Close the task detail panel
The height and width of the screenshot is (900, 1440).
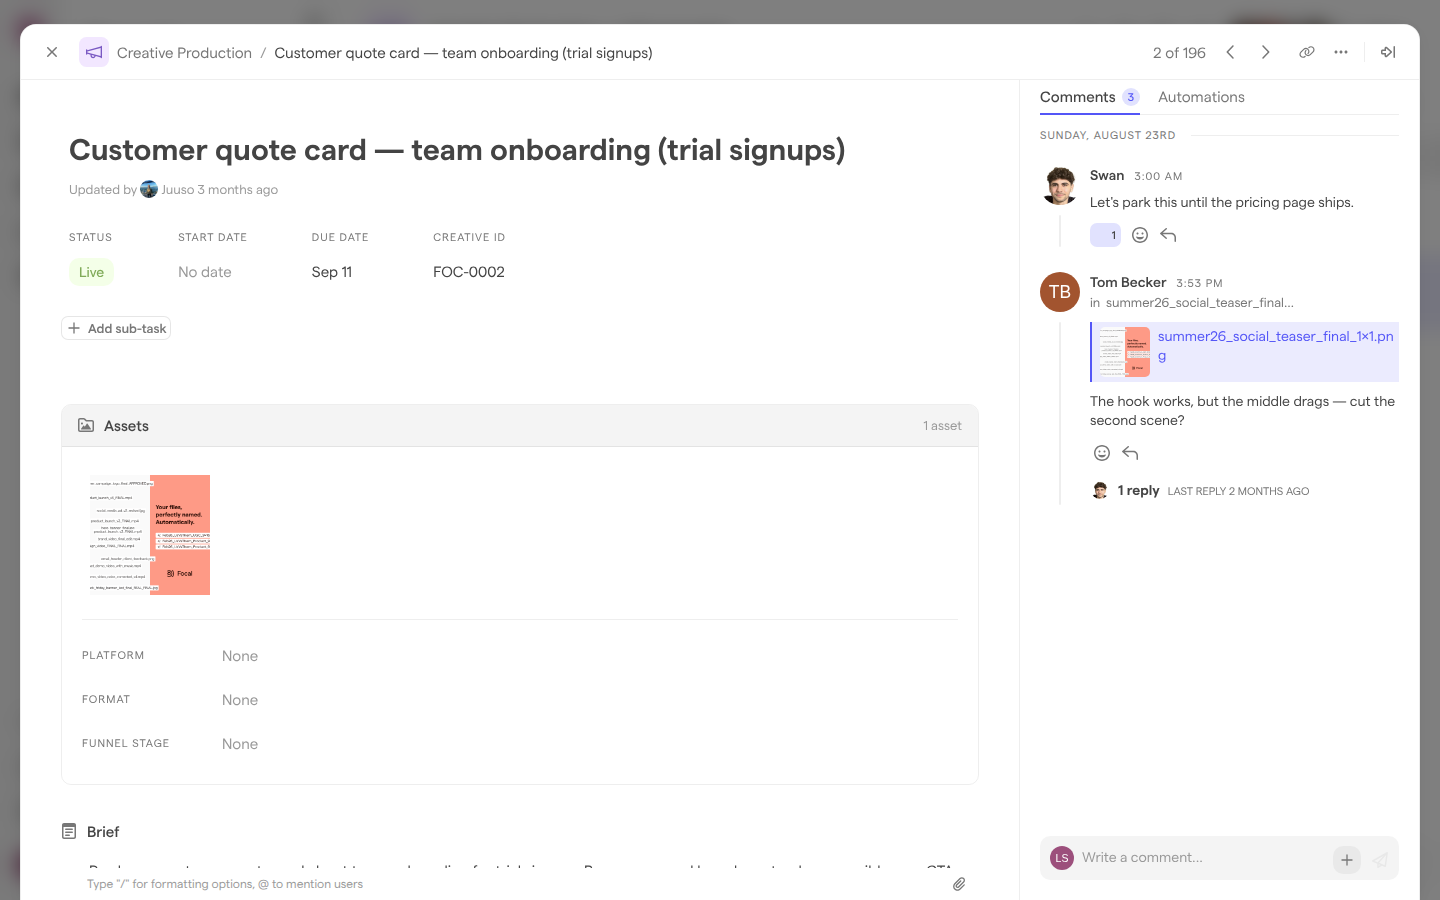[52, 52]
